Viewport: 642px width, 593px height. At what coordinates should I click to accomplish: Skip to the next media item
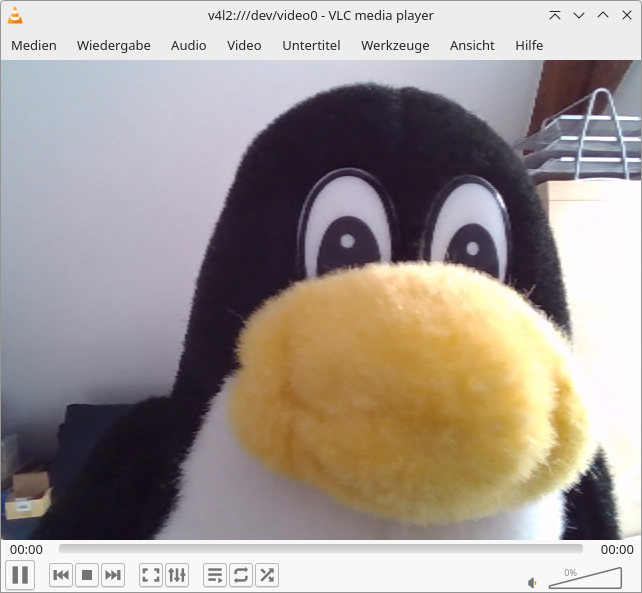click(x=113, y=575)
